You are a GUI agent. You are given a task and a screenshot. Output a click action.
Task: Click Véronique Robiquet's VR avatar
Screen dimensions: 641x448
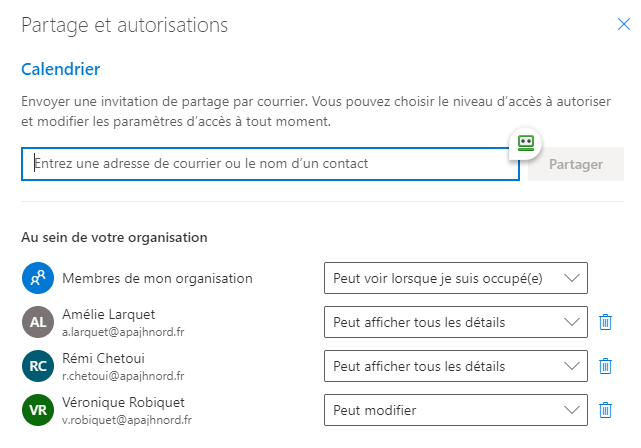point(38,410)
